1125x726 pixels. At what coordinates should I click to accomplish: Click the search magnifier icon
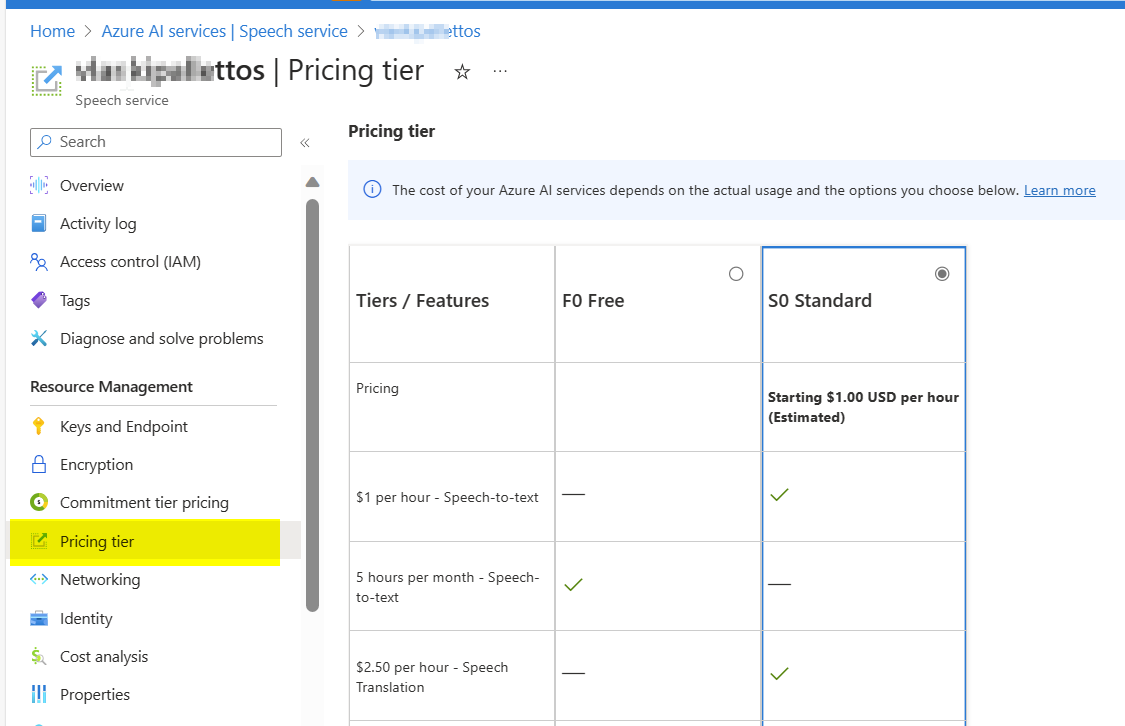[x=44, y=141]
